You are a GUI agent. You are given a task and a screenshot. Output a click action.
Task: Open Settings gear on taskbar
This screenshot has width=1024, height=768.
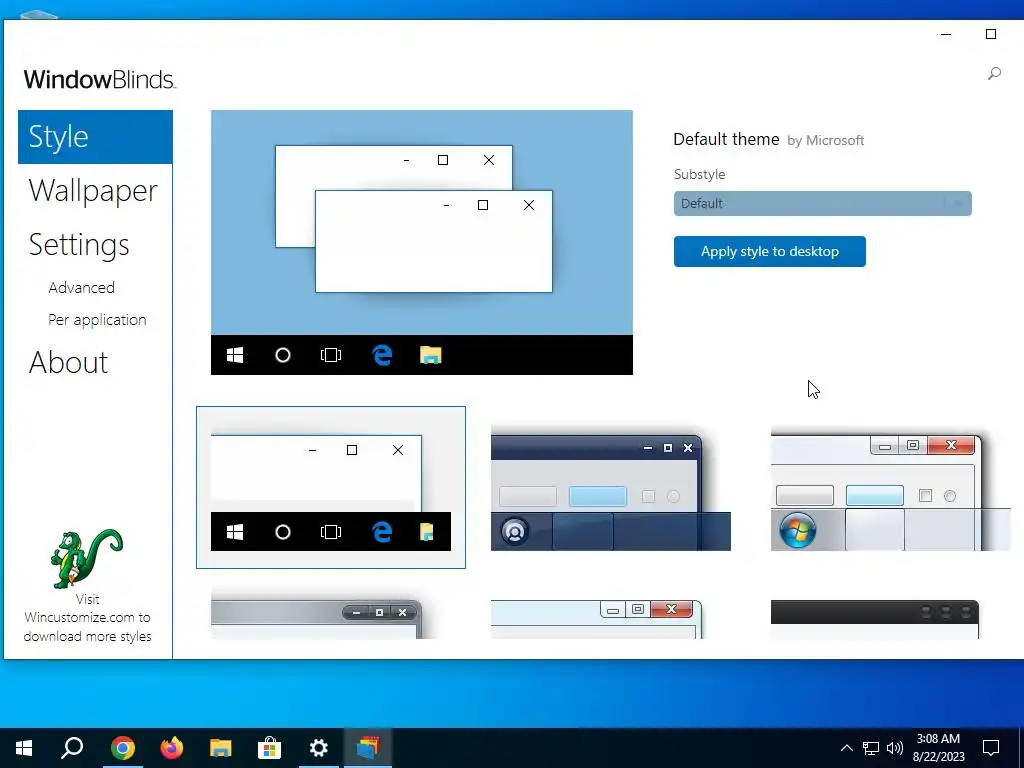(318, 748)
